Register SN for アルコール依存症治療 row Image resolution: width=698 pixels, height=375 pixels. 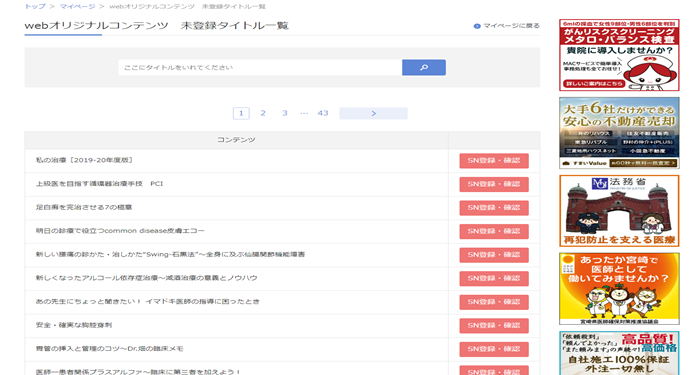tap(494, 279)
